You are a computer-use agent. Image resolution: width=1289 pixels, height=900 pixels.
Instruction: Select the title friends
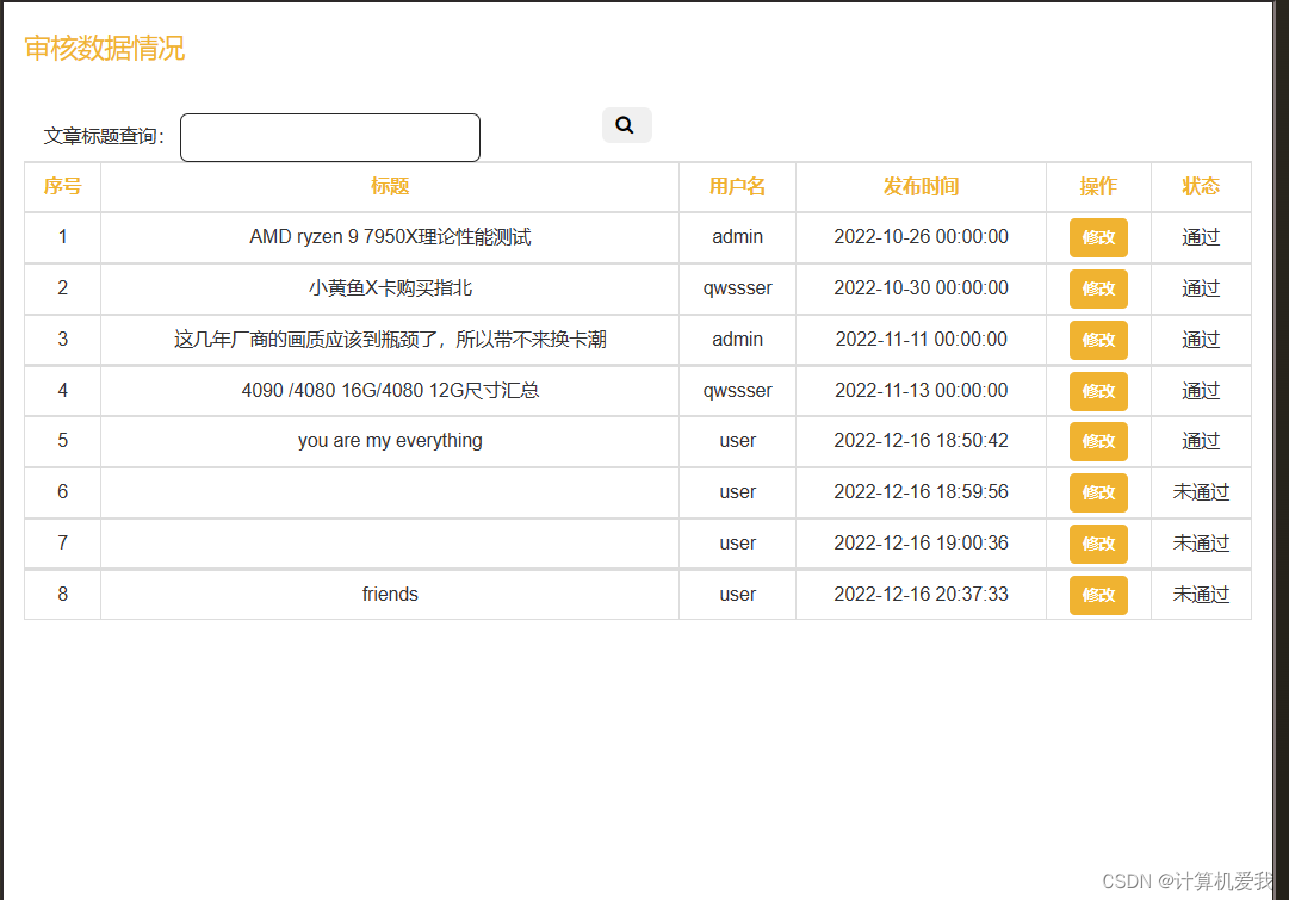390,594
